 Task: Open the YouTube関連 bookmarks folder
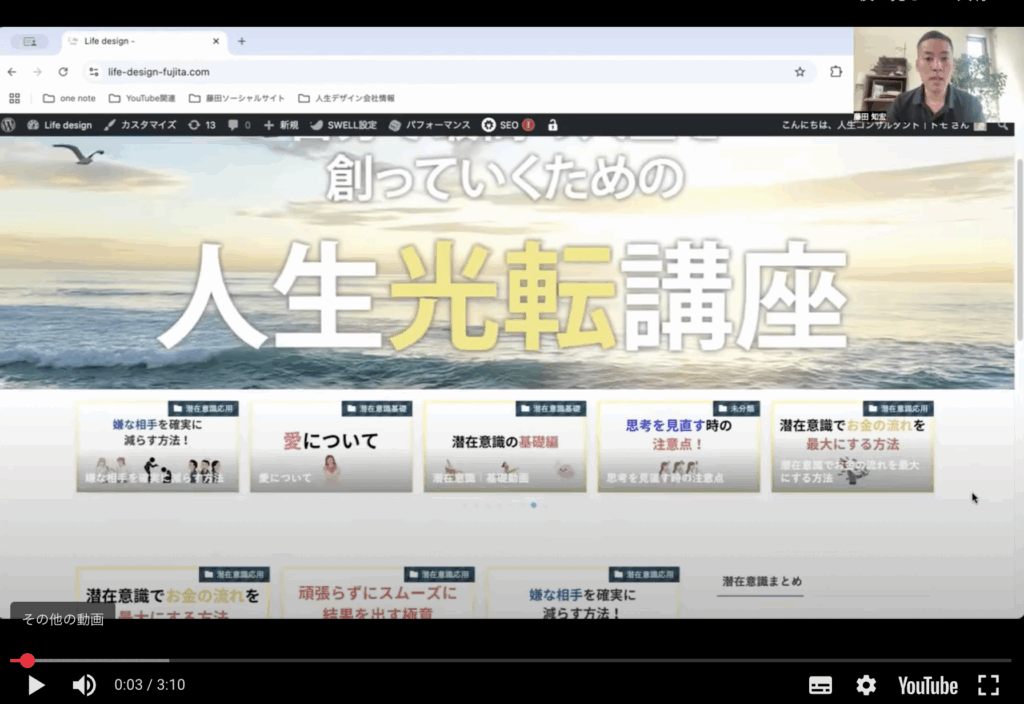142,98
